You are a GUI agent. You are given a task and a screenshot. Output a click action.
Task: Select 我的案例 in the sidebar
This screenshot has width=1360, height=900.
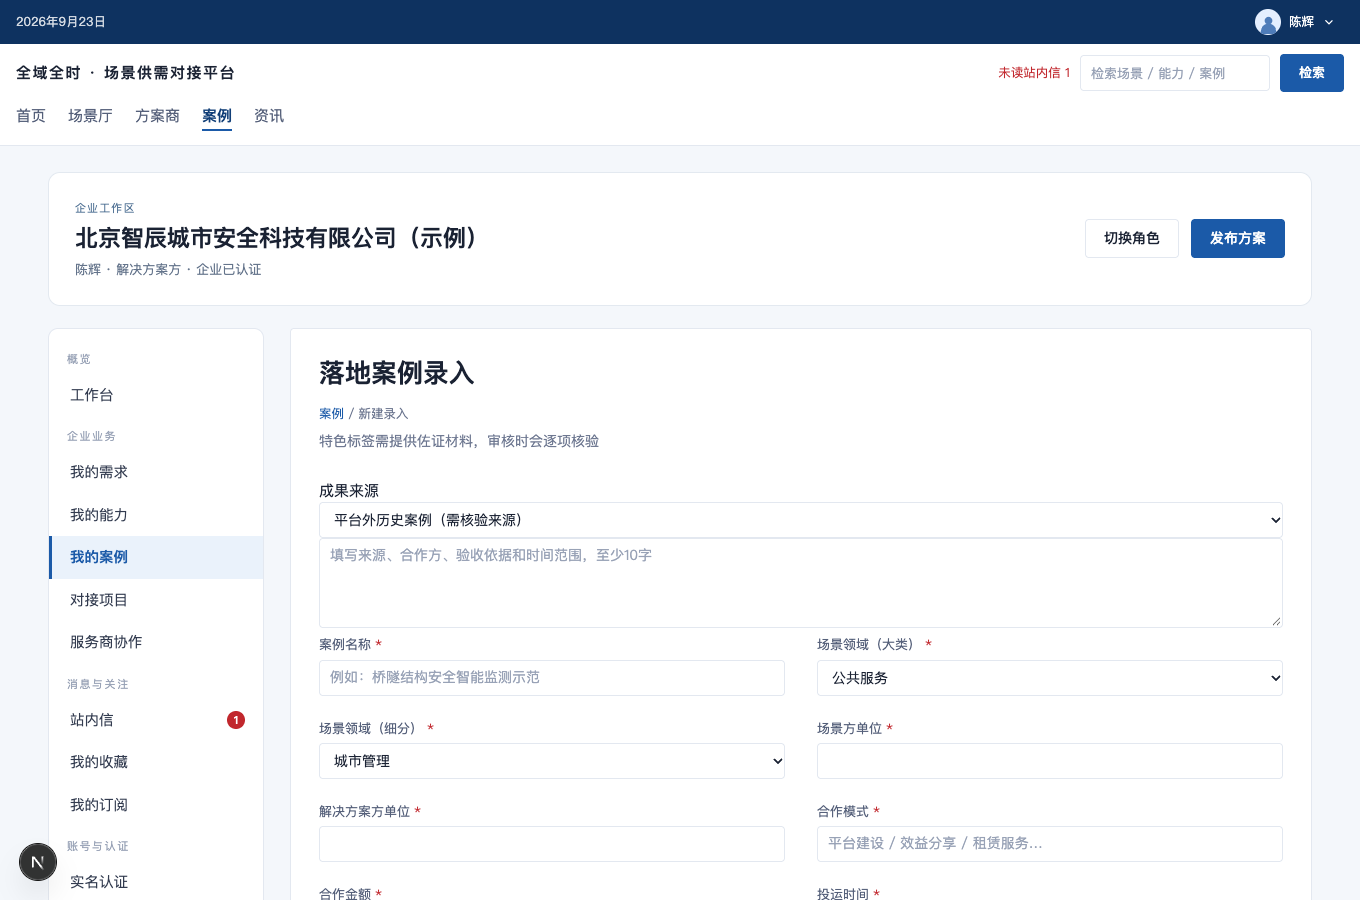(x=156, y=557)
